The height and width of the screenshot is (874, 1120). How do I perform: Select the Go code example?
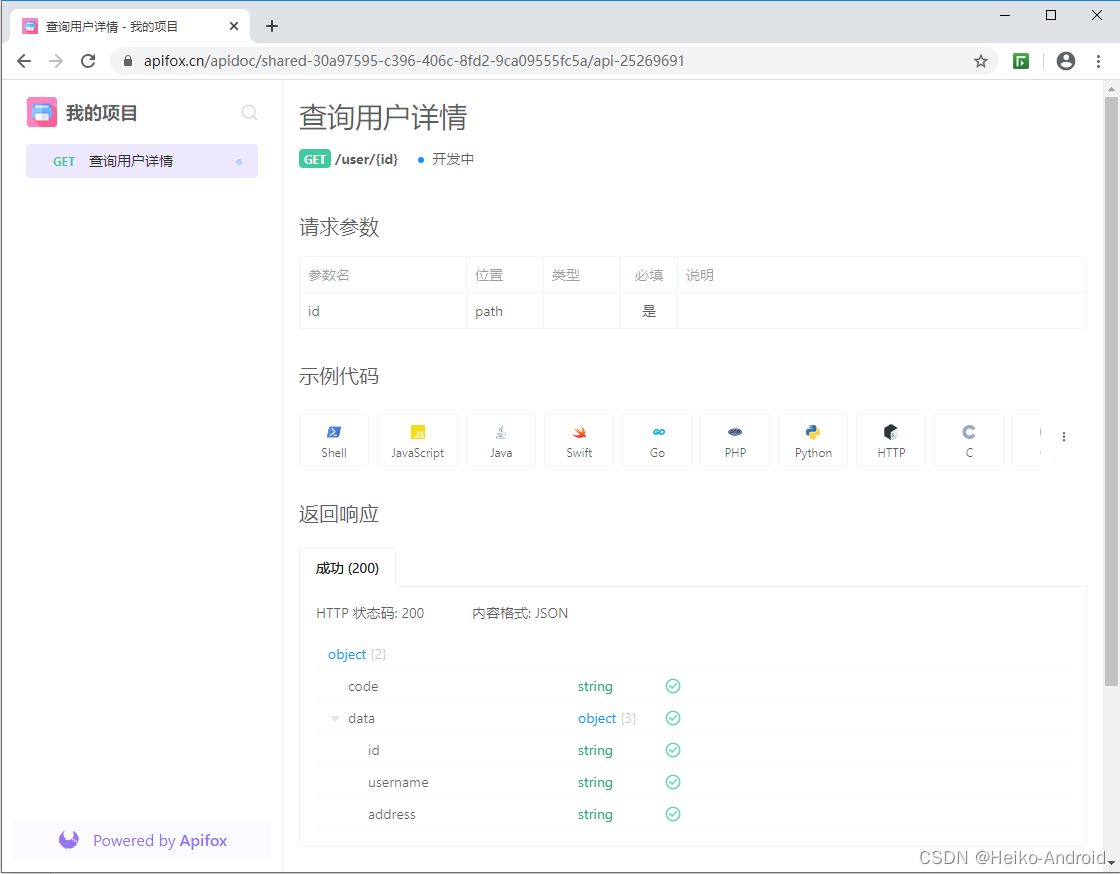tap(657, 440)
